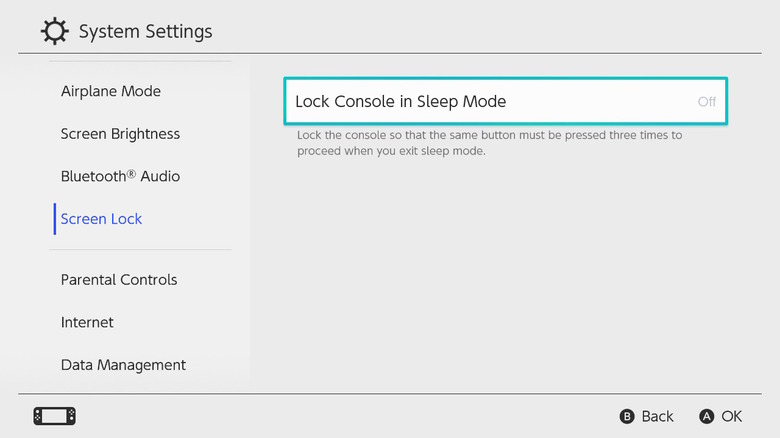Open Airplane Mode settings
Image resolution: width=780 pixels, height=438 pixels.
click(x=111, y=91)
